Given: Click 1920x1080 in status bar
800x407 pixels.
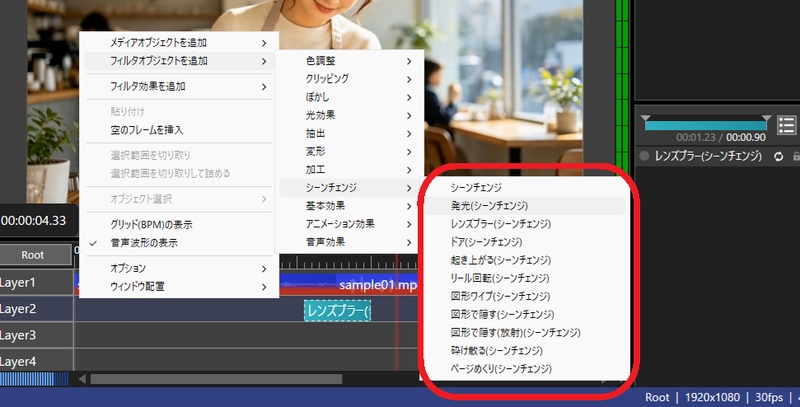Looking at the screenshot, I should point(712,398).
